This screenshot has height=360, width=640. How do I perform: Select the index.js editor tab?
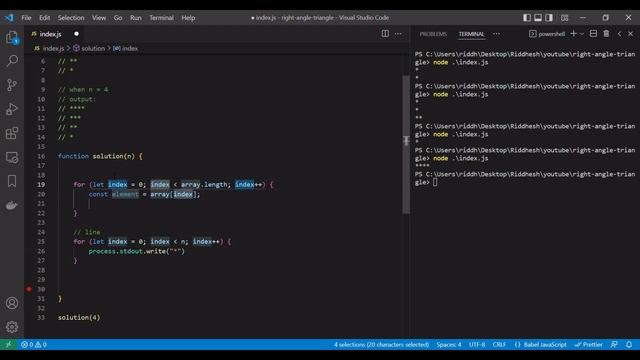(x=50, y=34)
